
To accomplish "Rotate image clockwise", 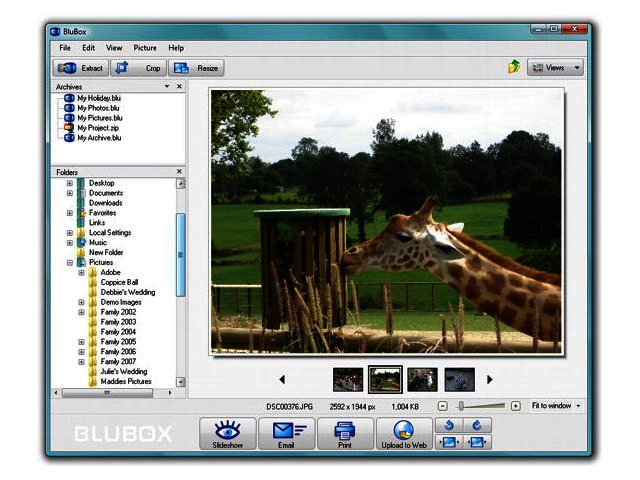I will point(475,425).
